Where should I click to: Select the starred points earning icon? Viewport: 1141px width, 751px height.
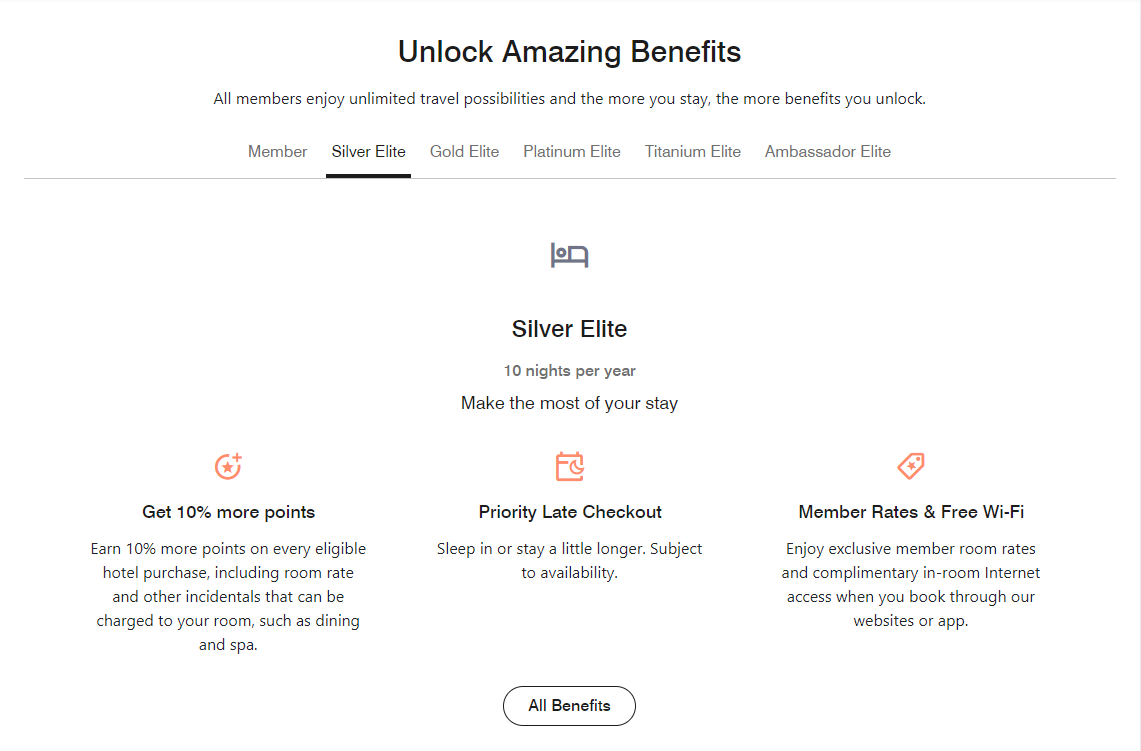(228, 466)
